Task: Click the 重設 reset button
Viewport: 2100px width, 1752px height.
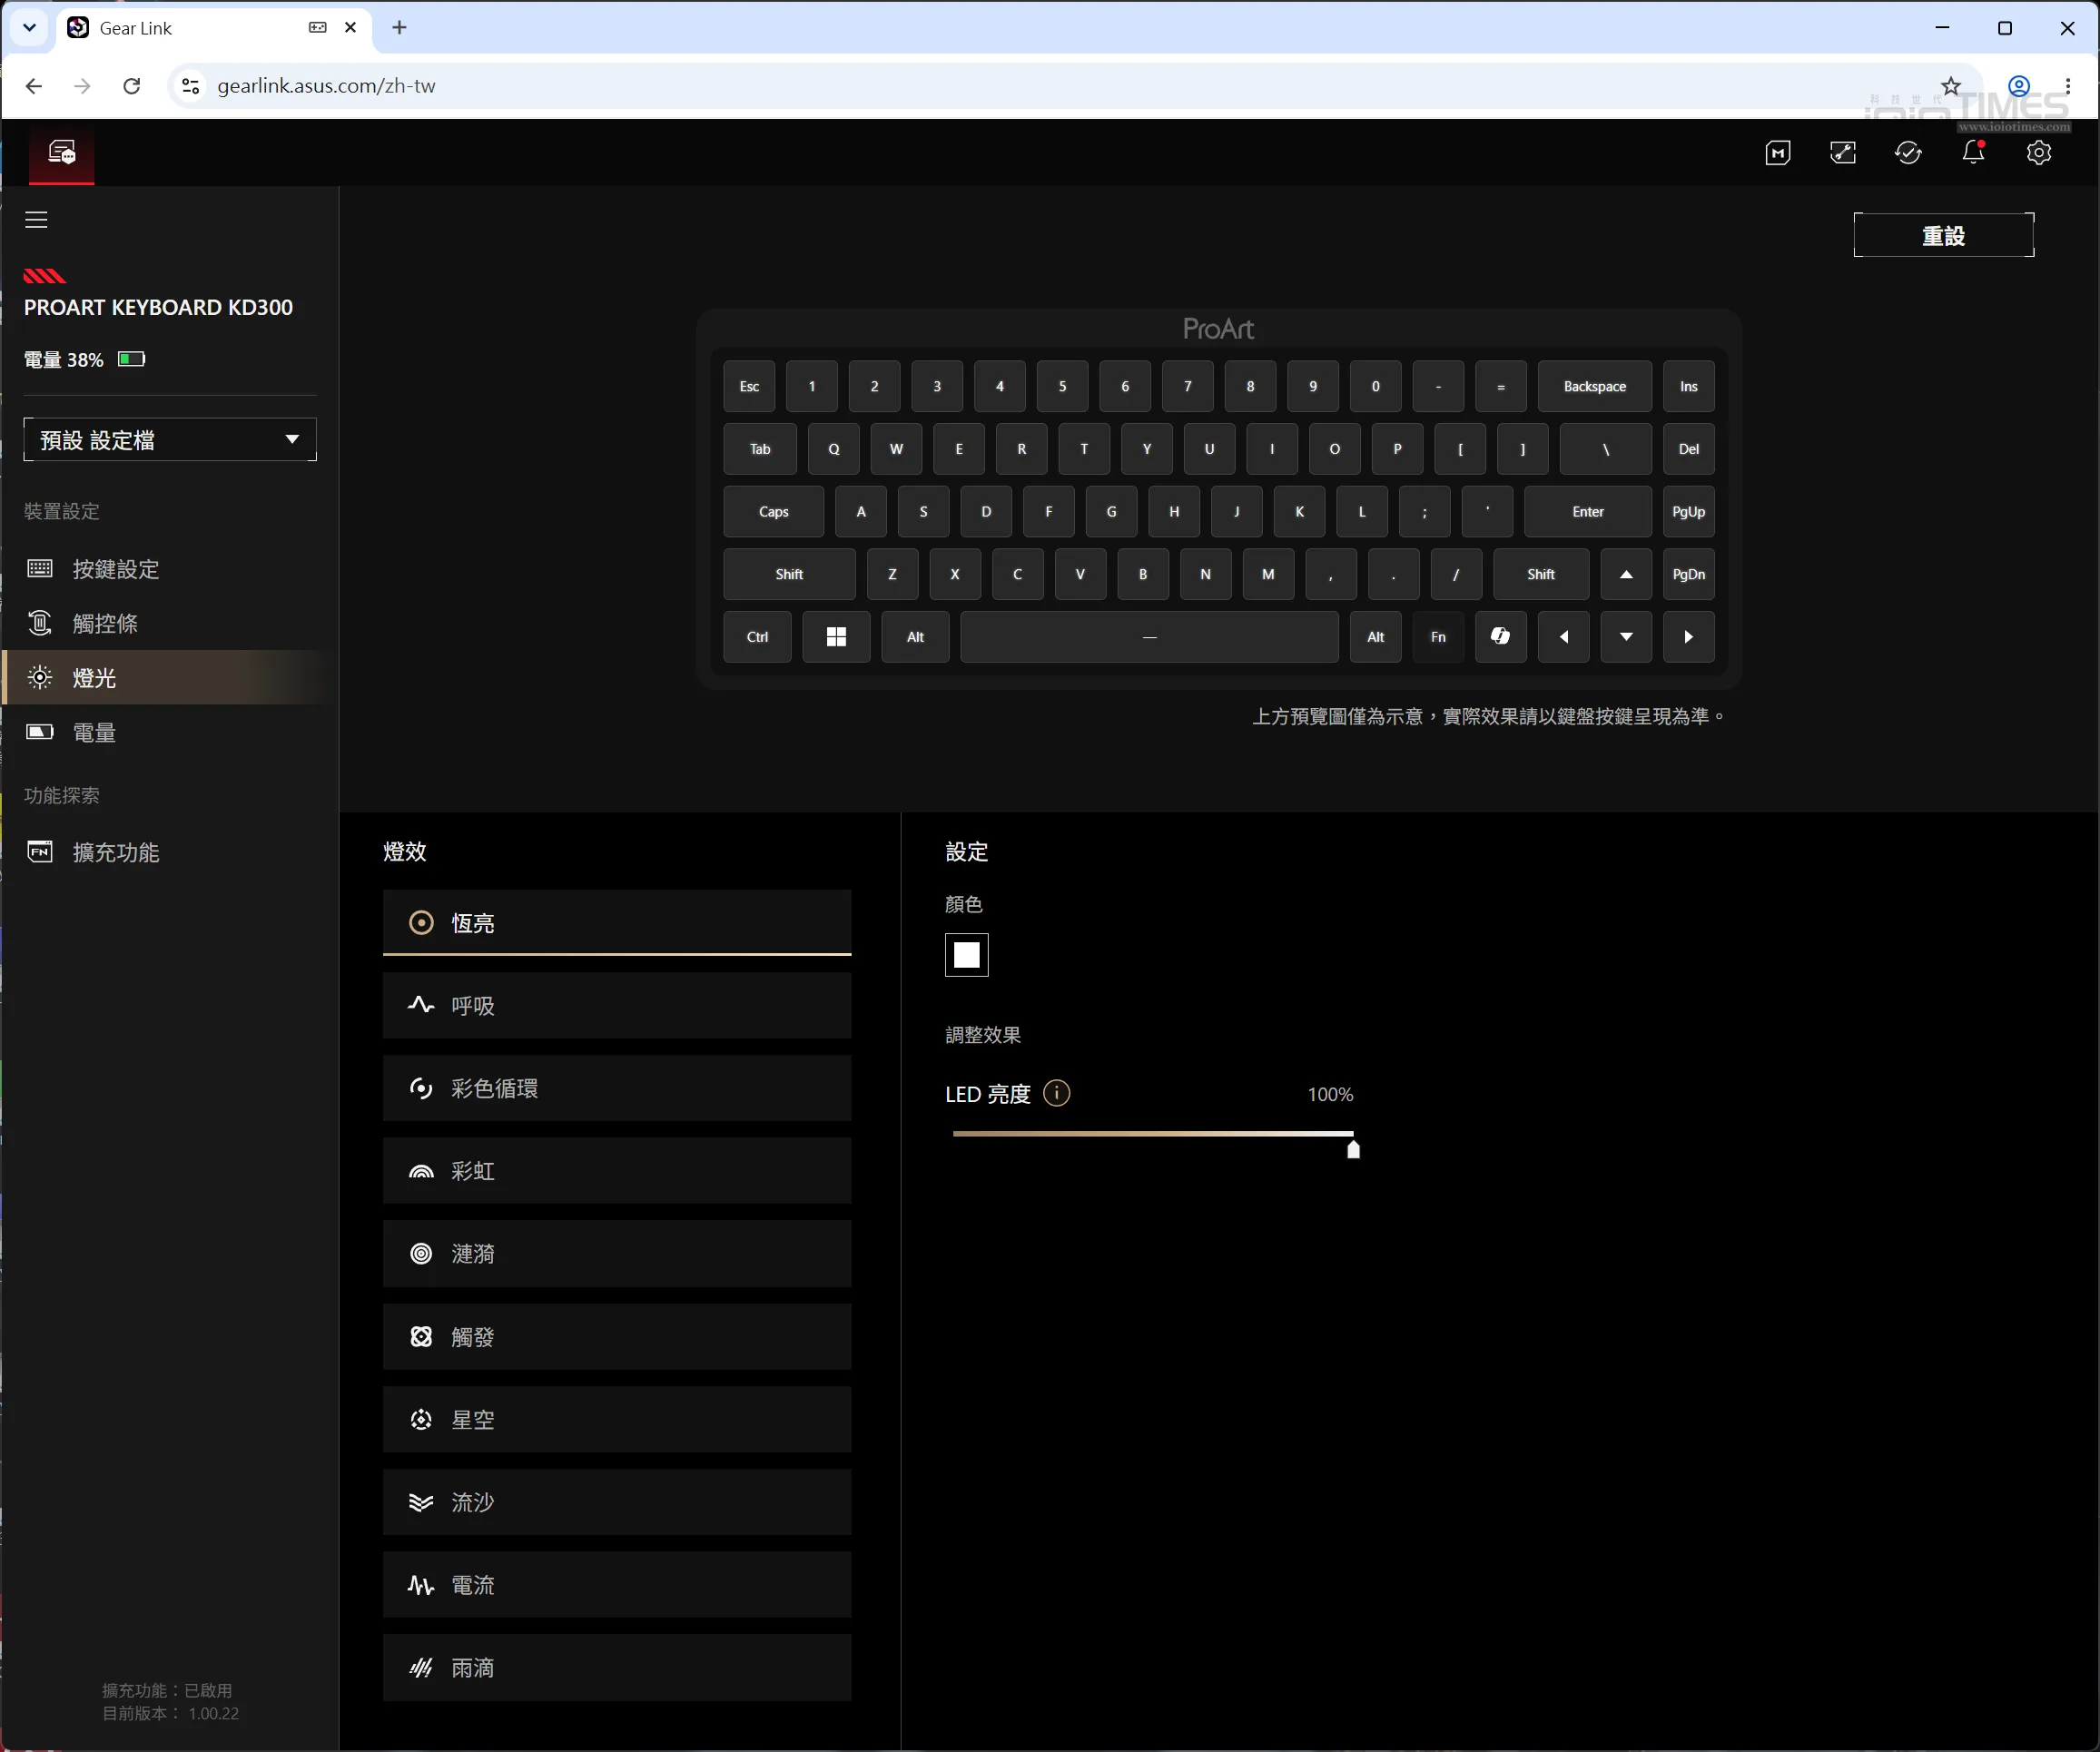Action: pyautogui.click(x=1943, y=235)
